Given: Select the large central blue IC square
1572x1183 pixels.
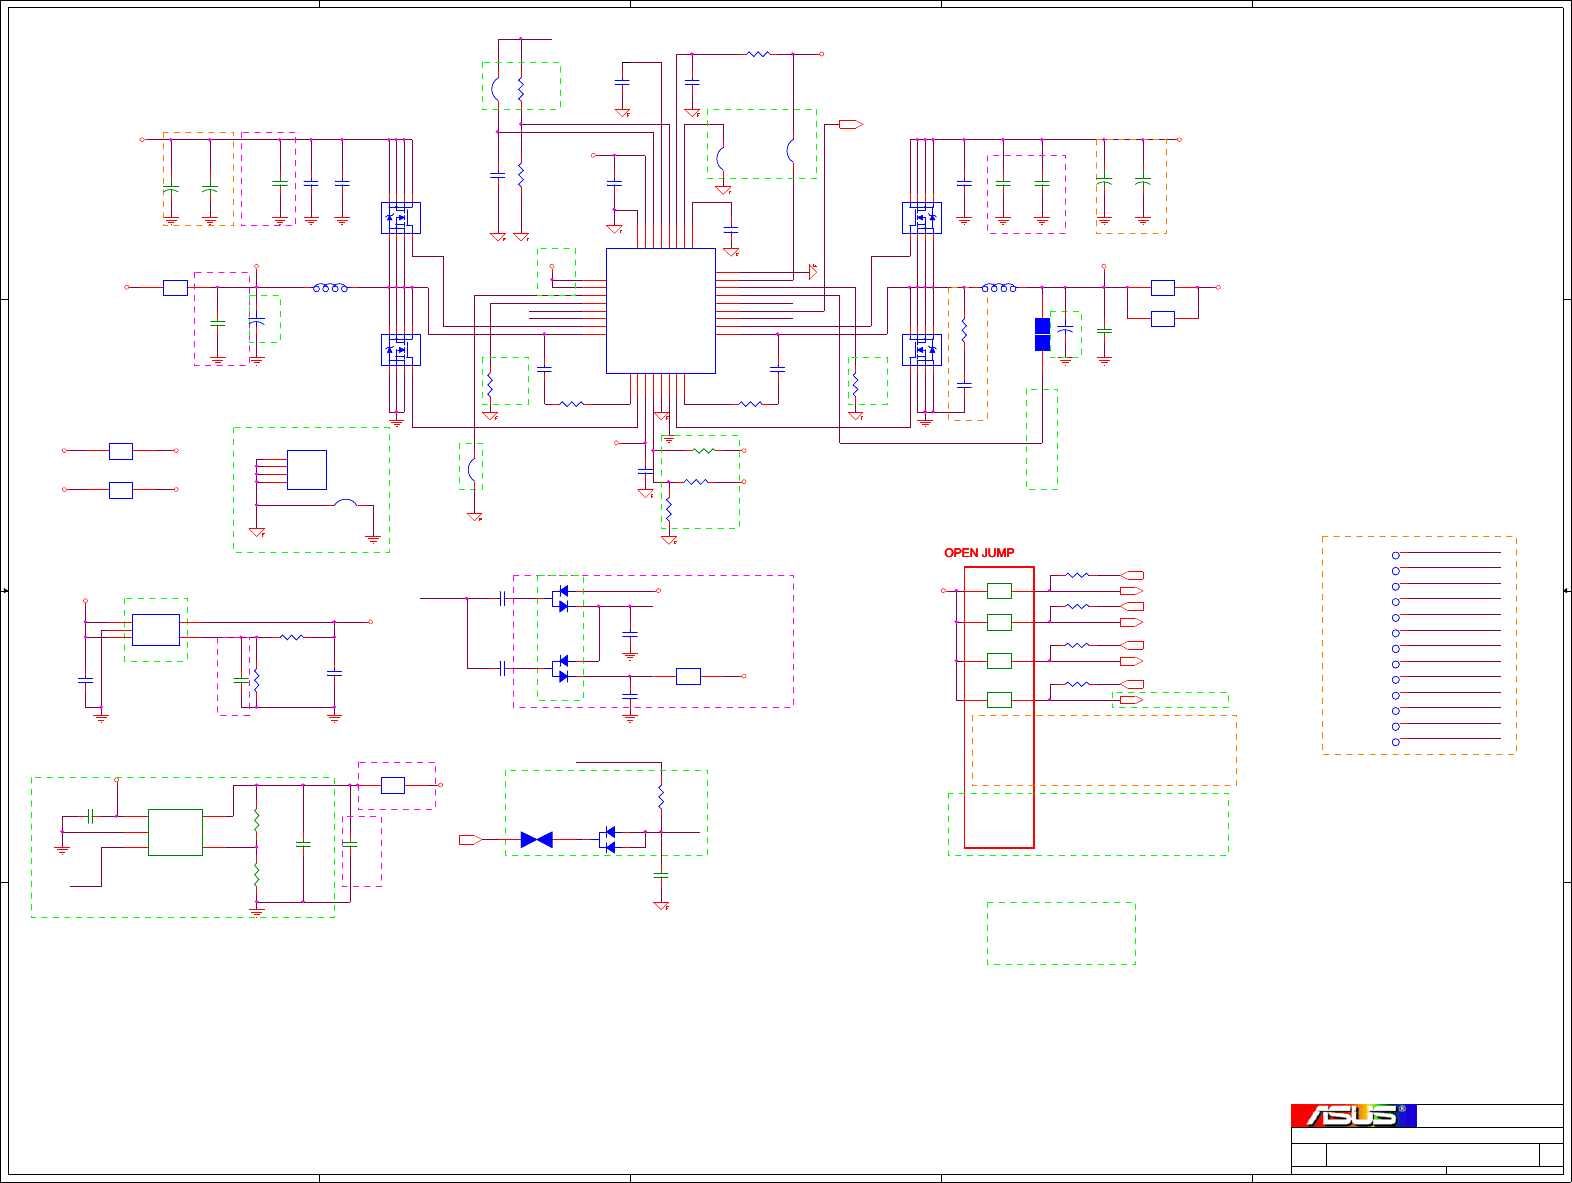Looking at the screenshot, I should [x=661, y=311].
